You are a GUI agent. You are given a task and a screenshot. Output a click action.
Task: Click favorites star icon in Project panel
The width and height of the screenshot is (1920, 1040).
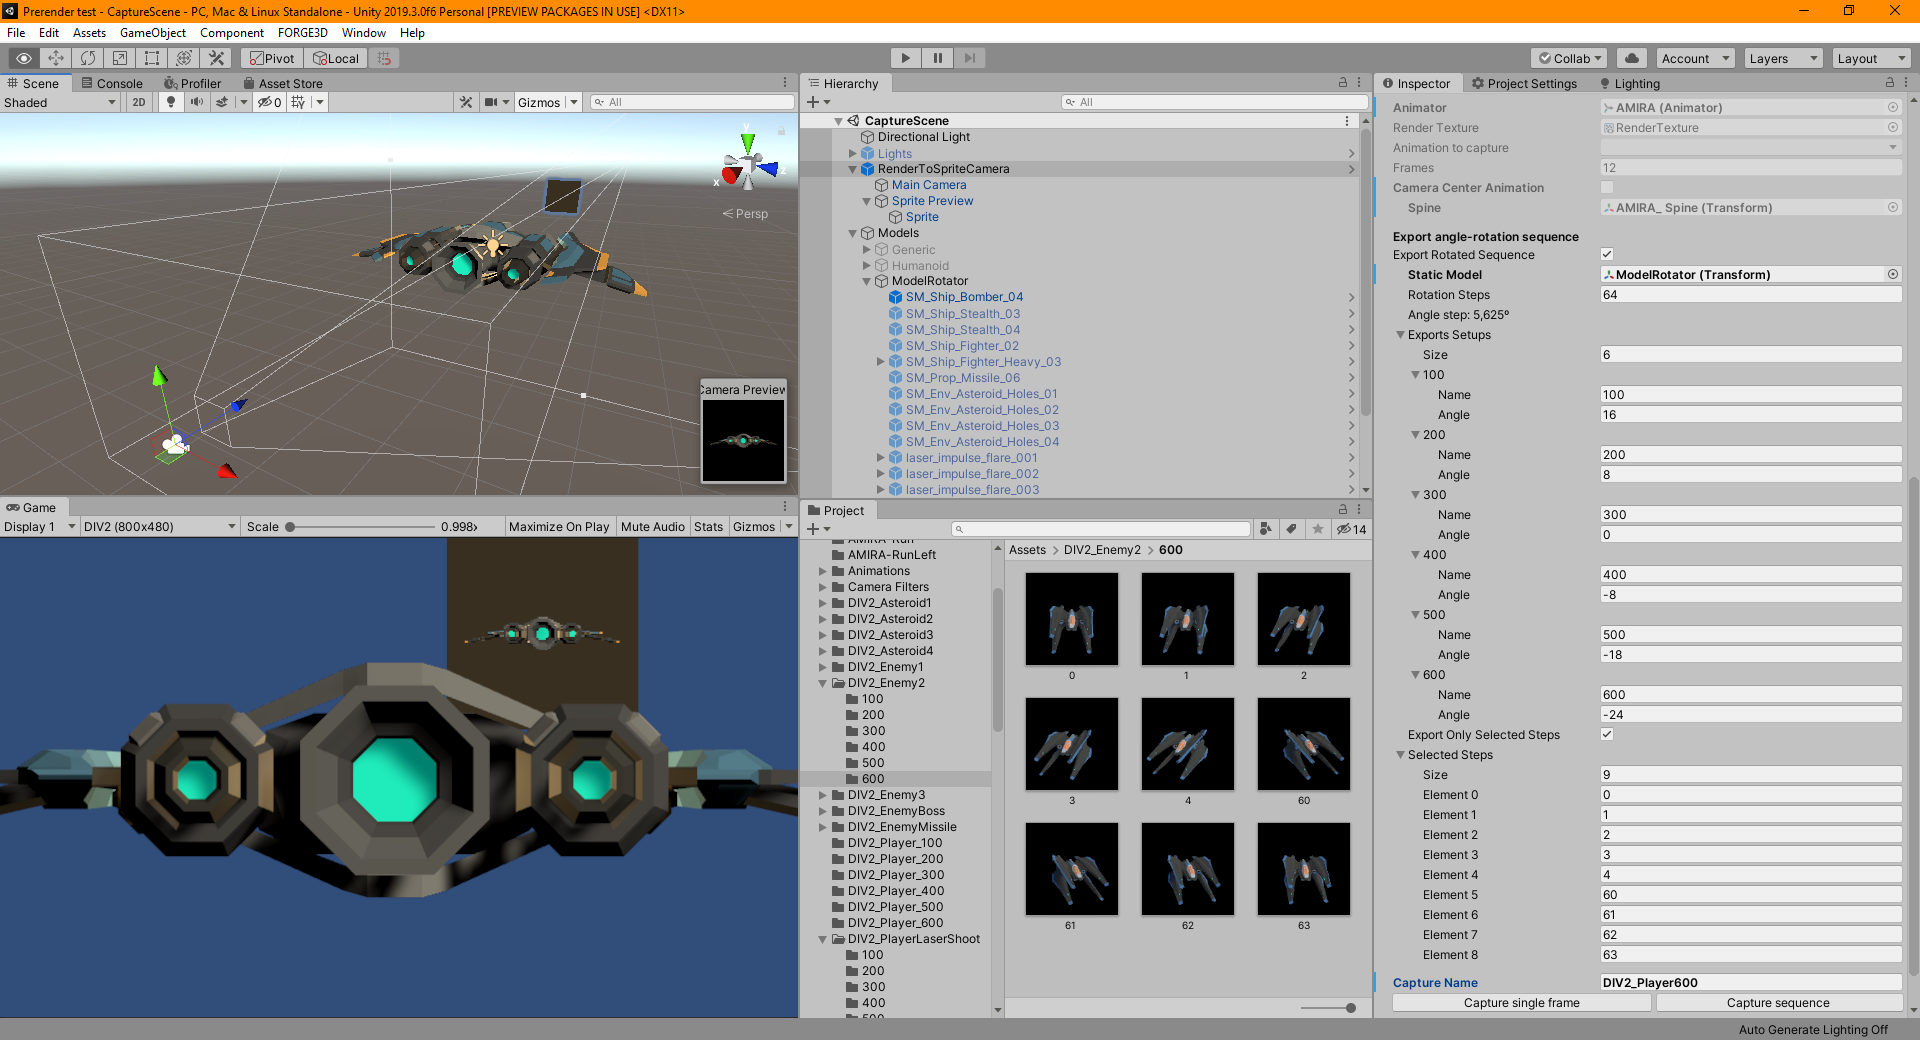pyautogui.click(x=1318, y=529)
